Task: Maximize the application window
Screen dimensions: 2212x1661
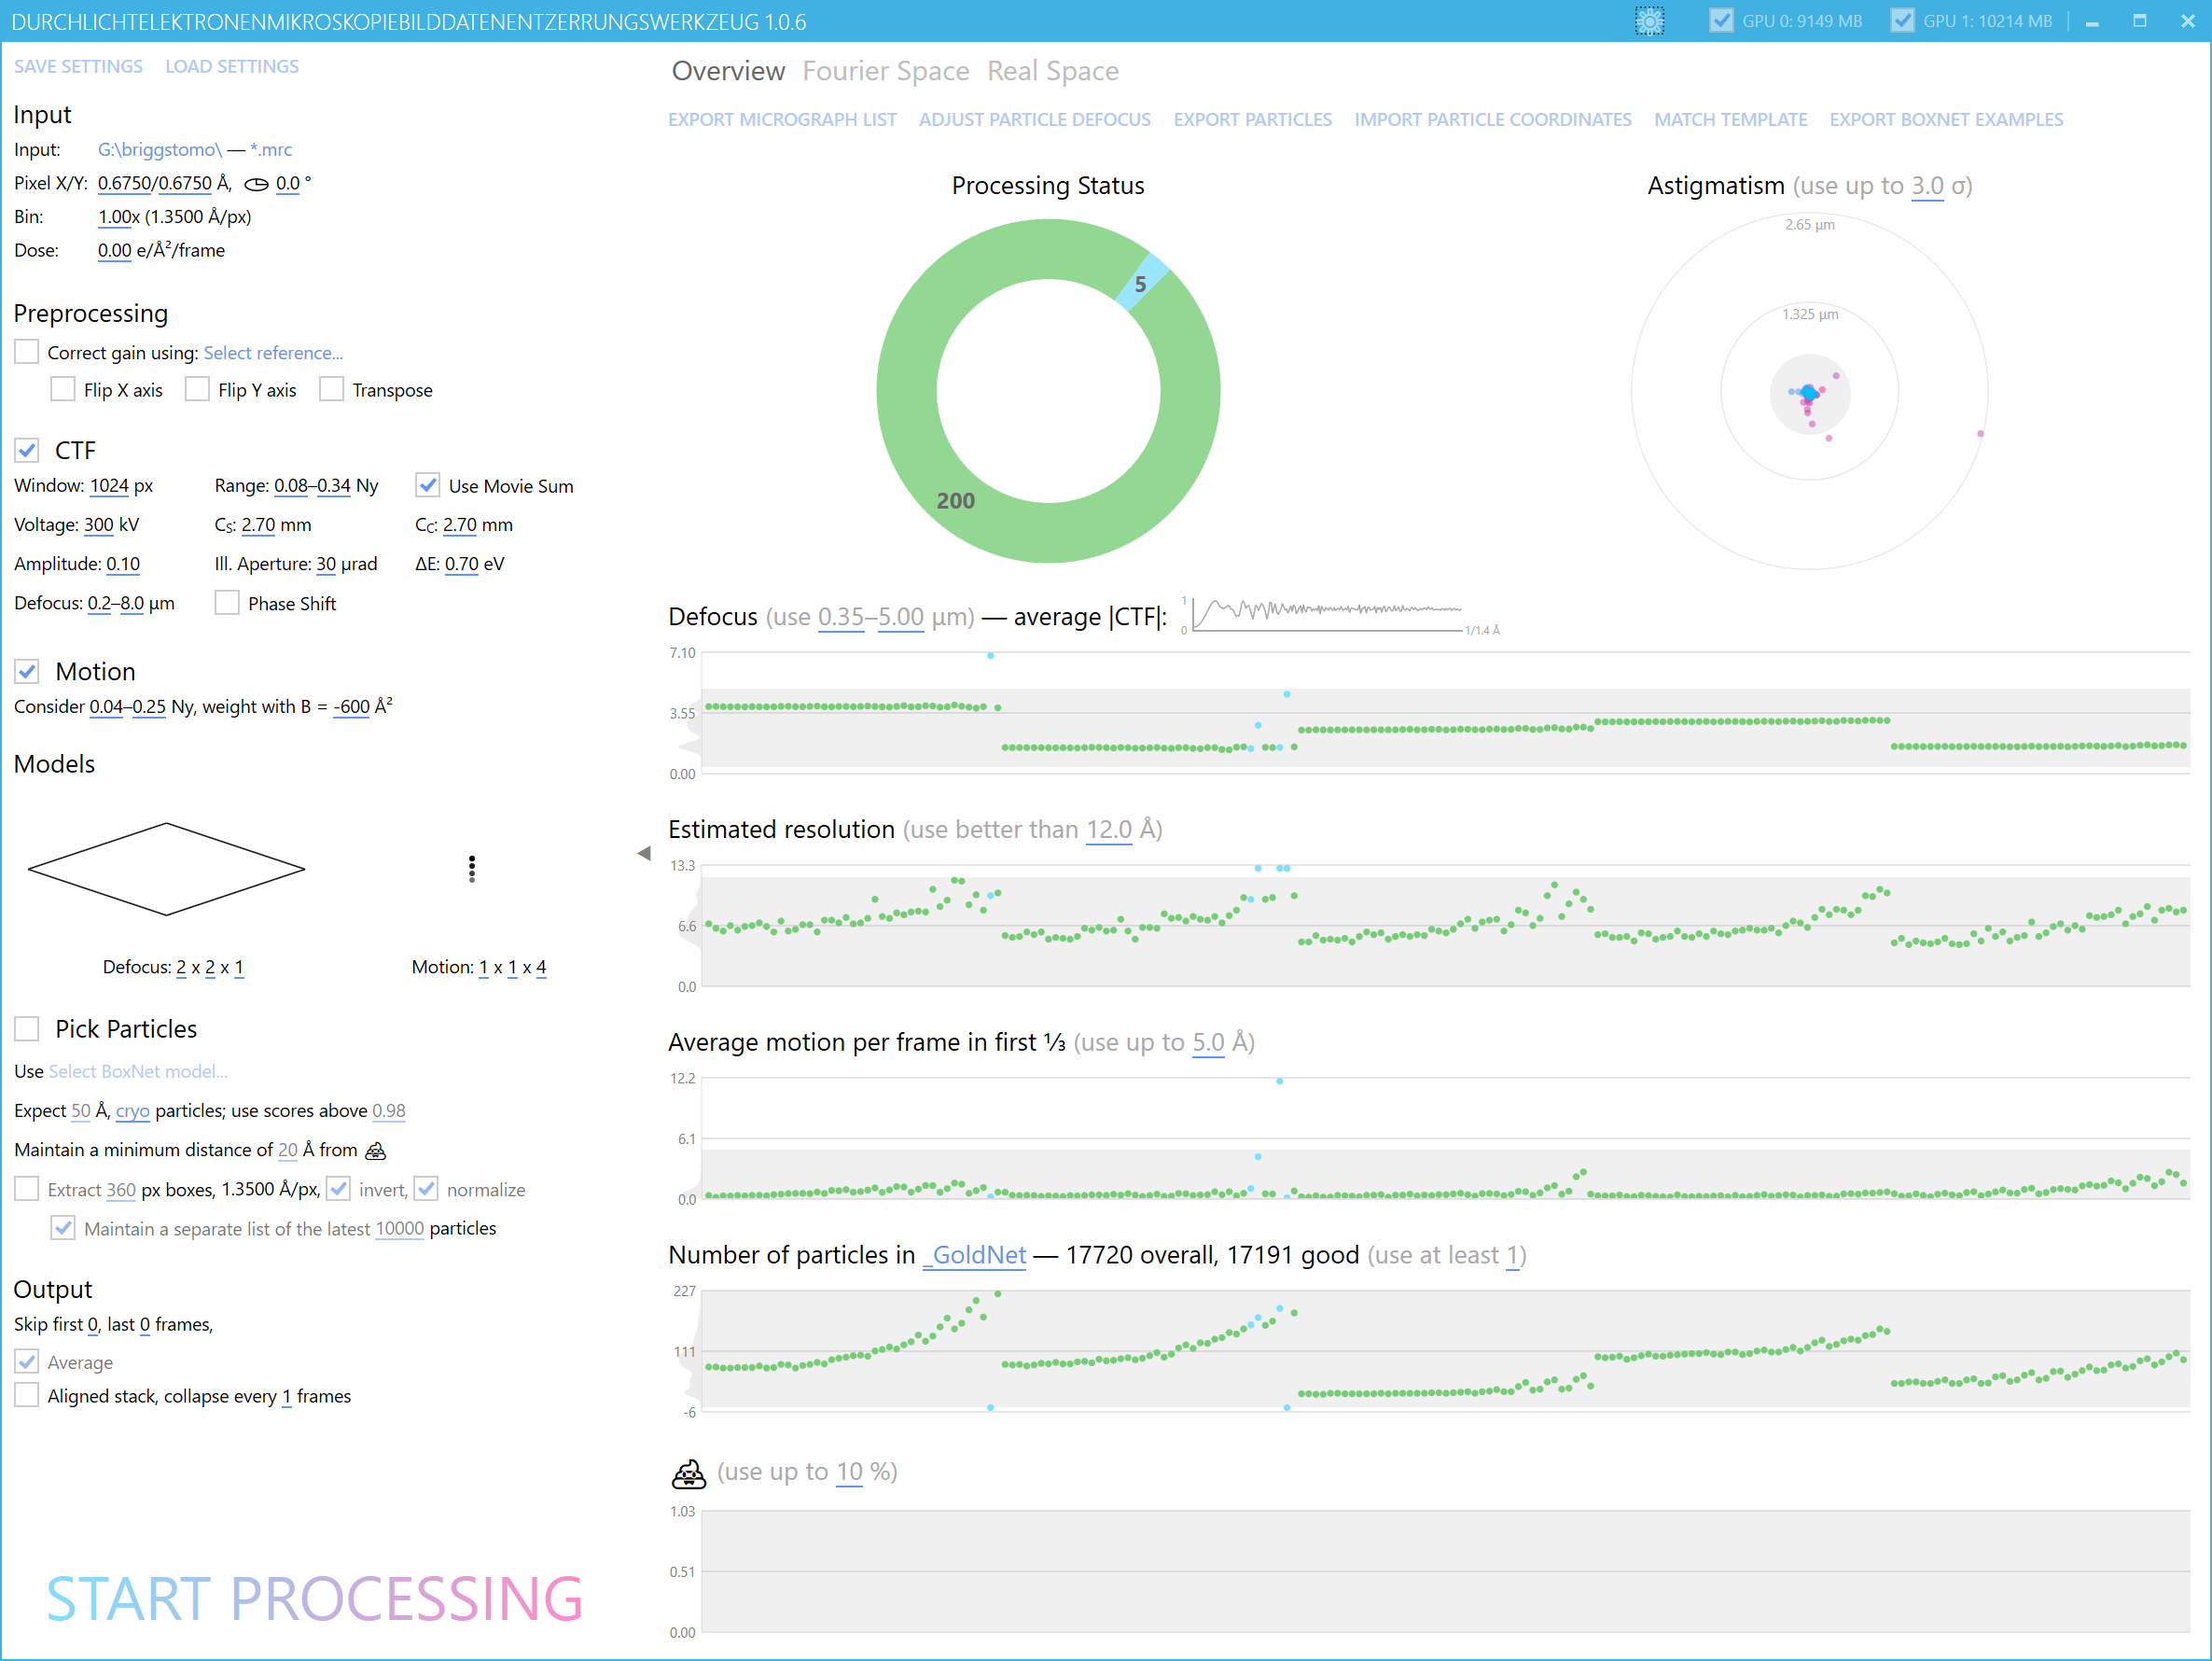Action: [2139, 21]
